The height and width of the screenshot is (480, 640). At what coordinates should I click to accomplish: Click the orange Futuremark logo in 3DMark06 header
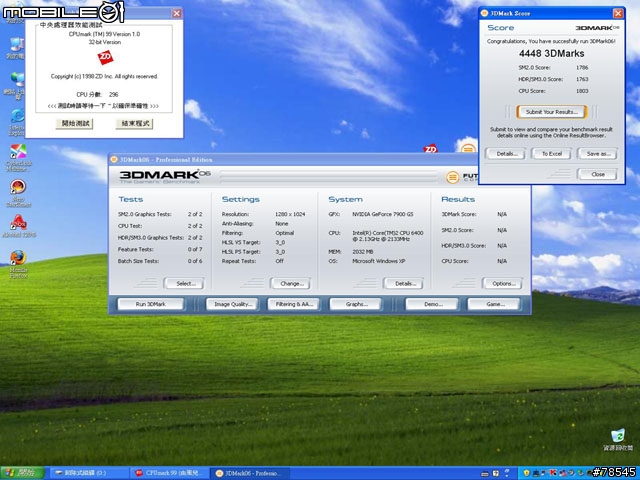(x=452, y=177)
